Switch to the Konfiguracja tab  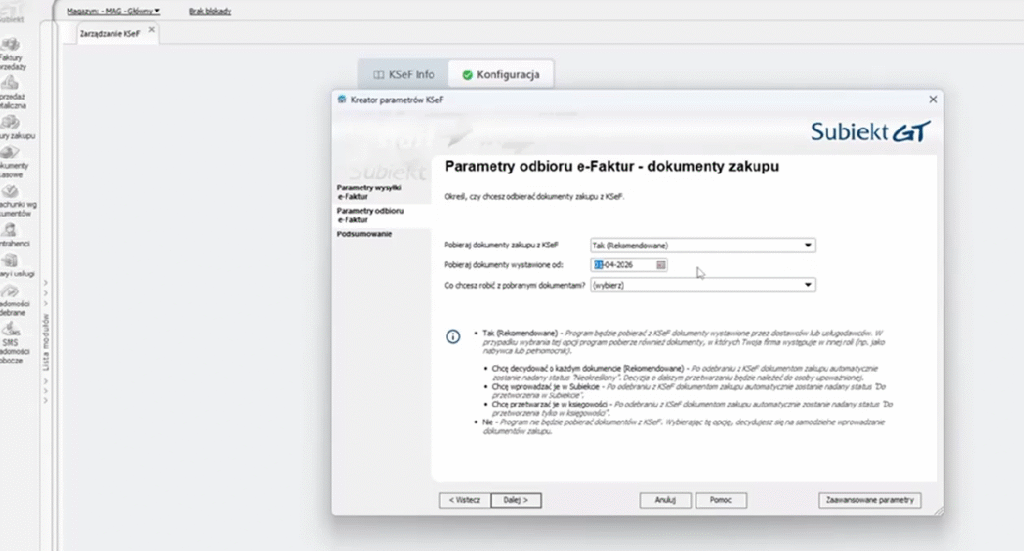pos(500,74)
